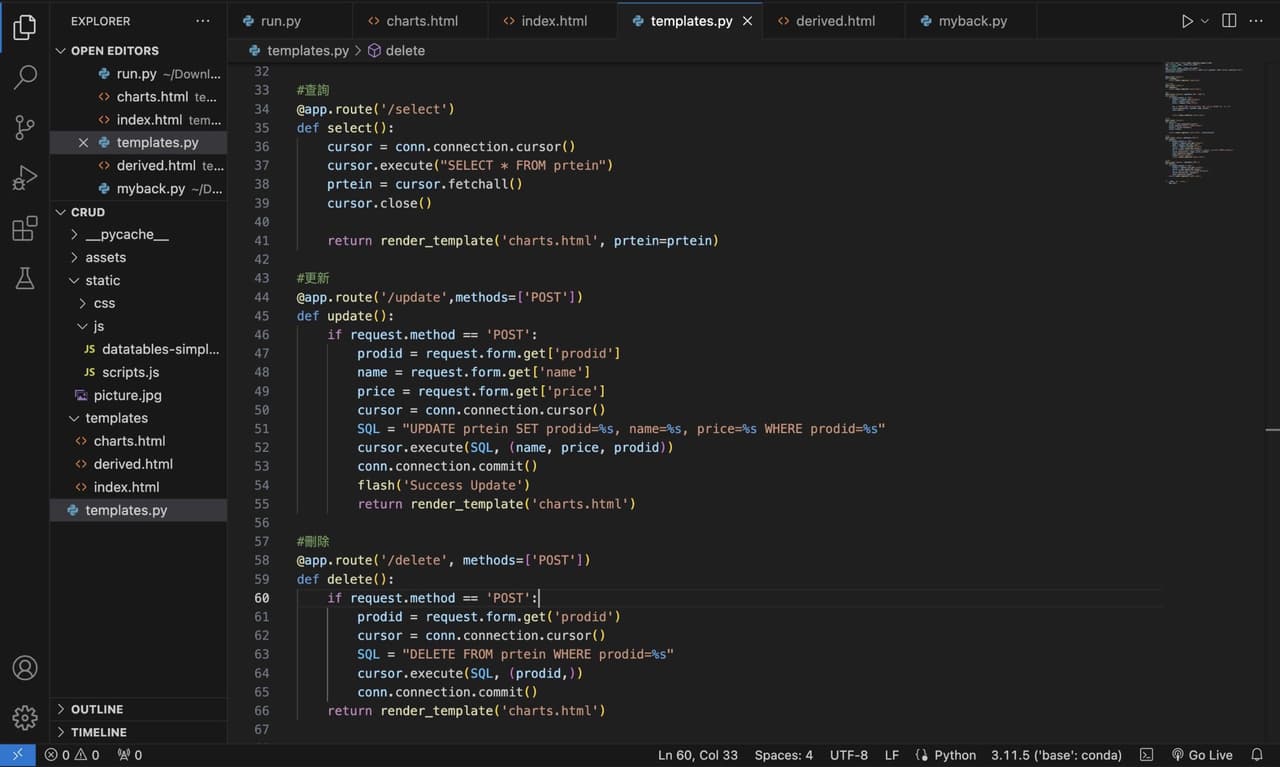This screenshot has width=1280, height=767.
Task: Open the integrated terminal icon in status bar
Action: click(x=1145, y=755)
